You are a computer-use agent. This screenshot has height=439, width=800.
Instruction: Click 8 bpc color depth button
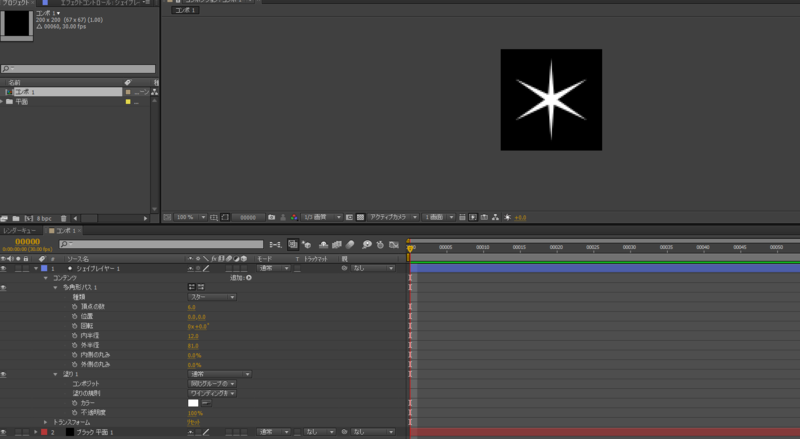pos(44,218)
